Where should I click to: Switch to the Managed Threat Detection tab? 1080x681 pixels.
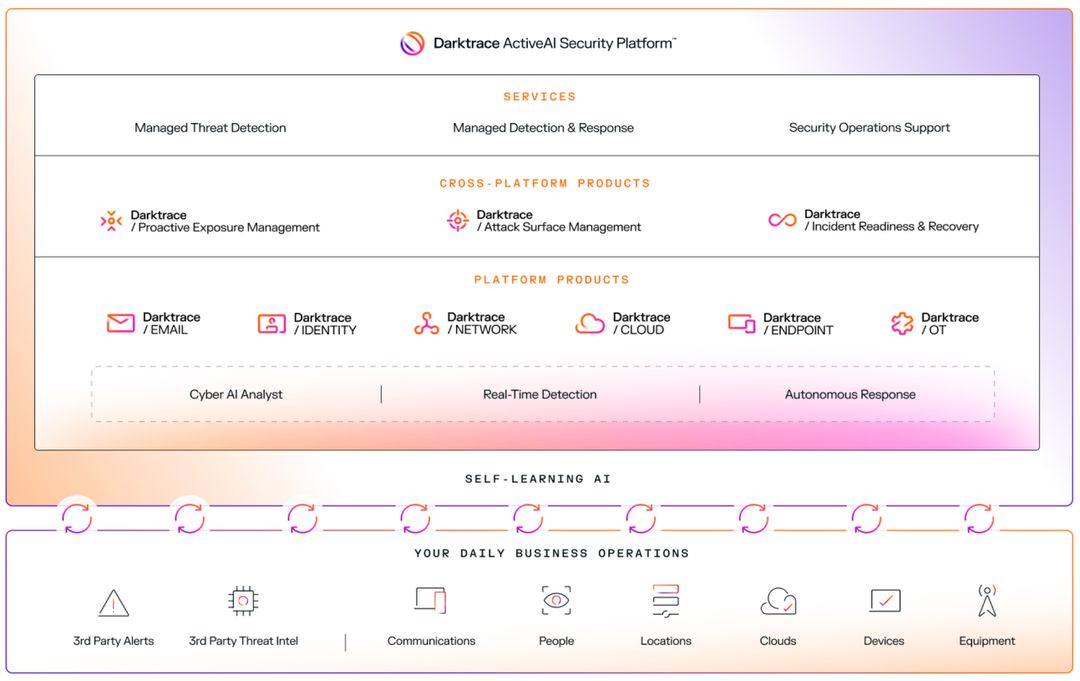pos(210,127)
